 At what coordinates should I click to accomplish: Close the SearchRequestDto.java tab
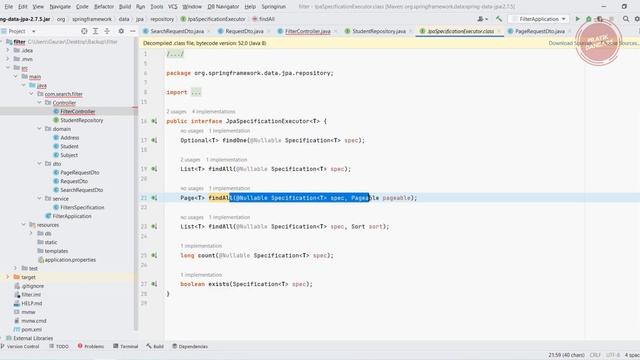tap(209, 31)
